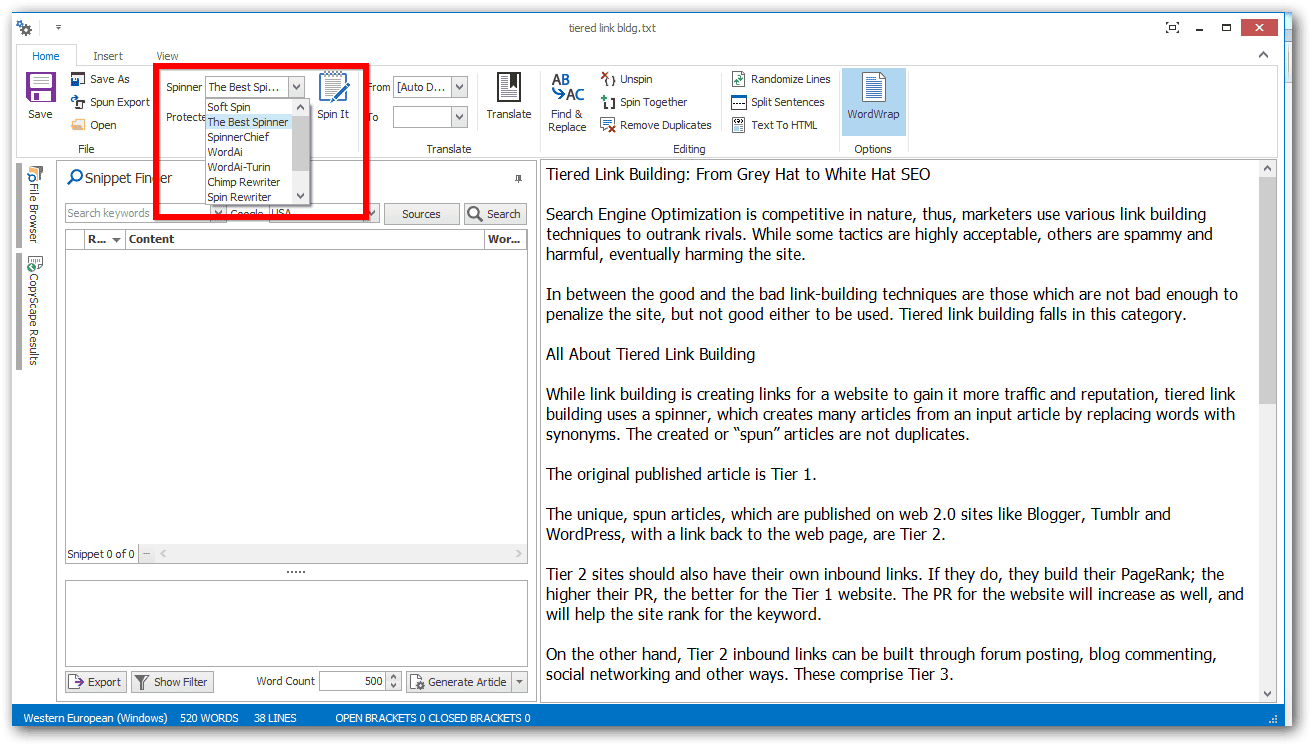Open Find & Replace tool

tap(567, 102)
